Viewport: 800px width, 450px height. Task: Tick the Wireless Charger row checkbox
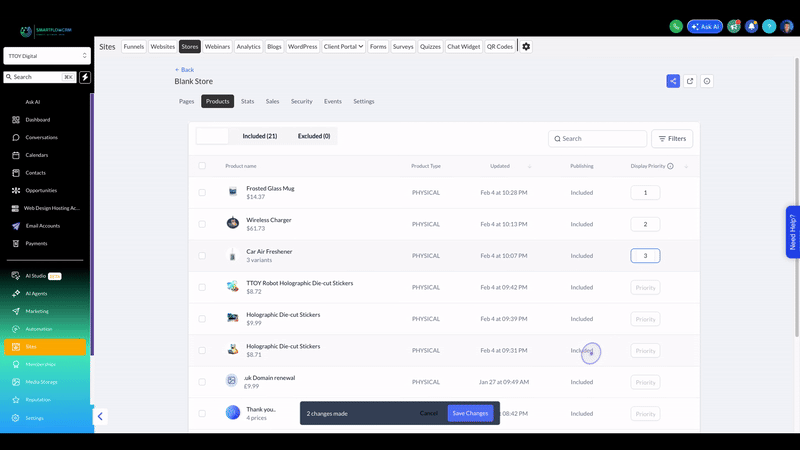tap(202, 224)
